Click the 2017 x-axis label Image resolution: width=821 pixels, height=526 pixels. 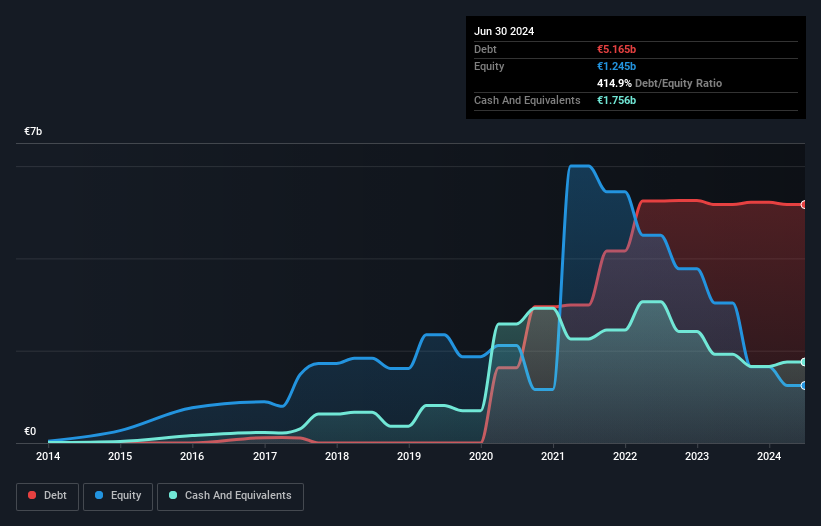[265, 456]
